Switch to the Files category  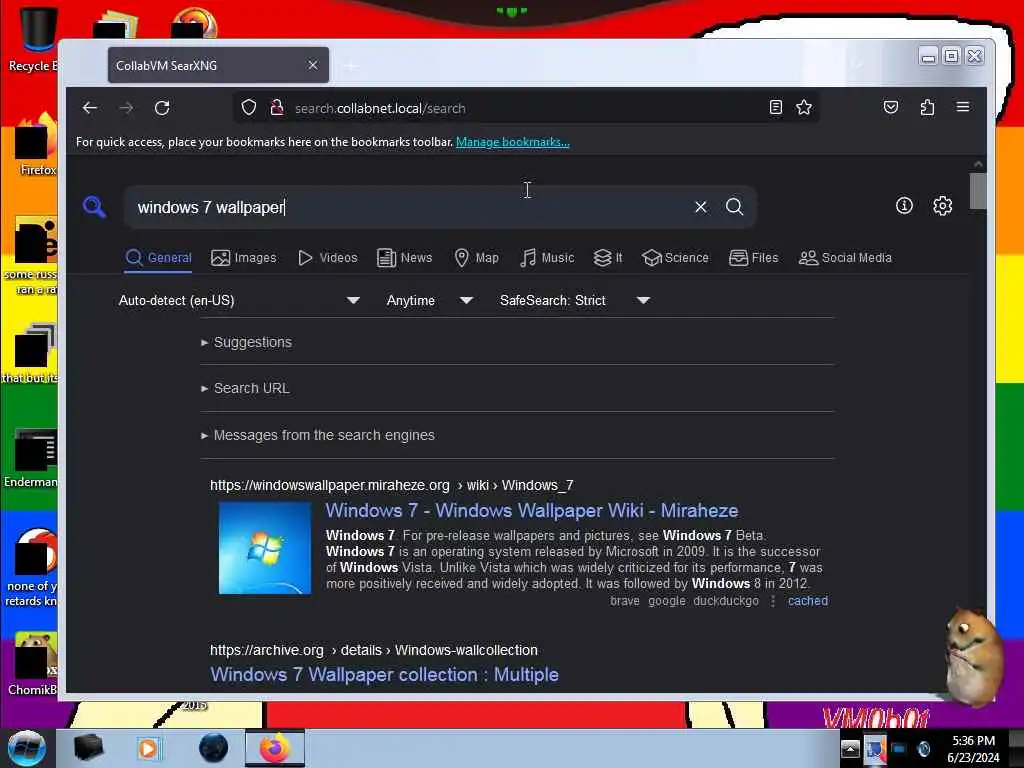754,258
